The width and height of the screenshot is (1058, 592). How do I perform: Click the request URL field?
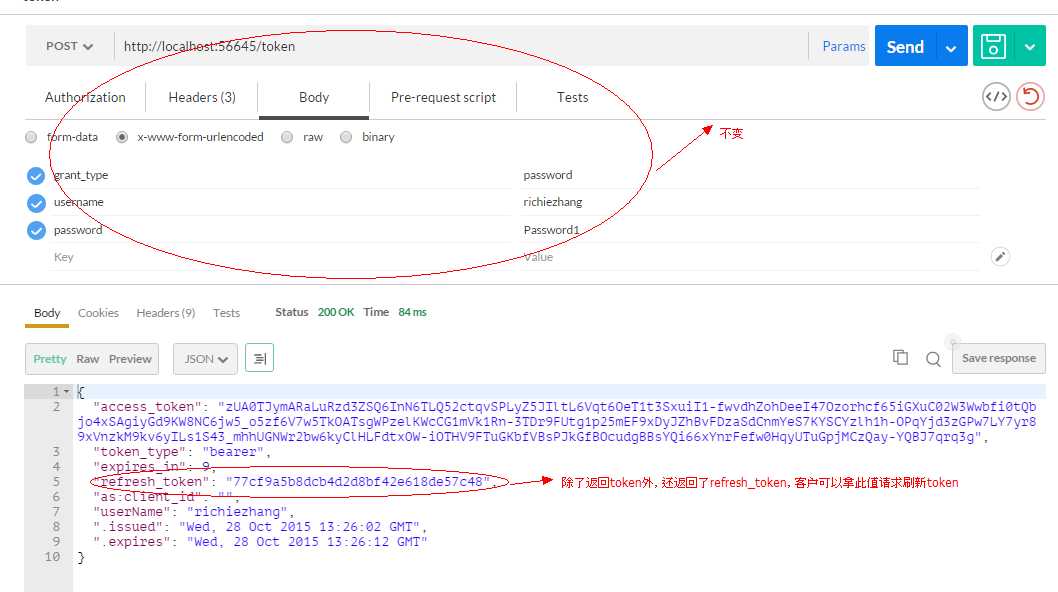click(461, 47)
